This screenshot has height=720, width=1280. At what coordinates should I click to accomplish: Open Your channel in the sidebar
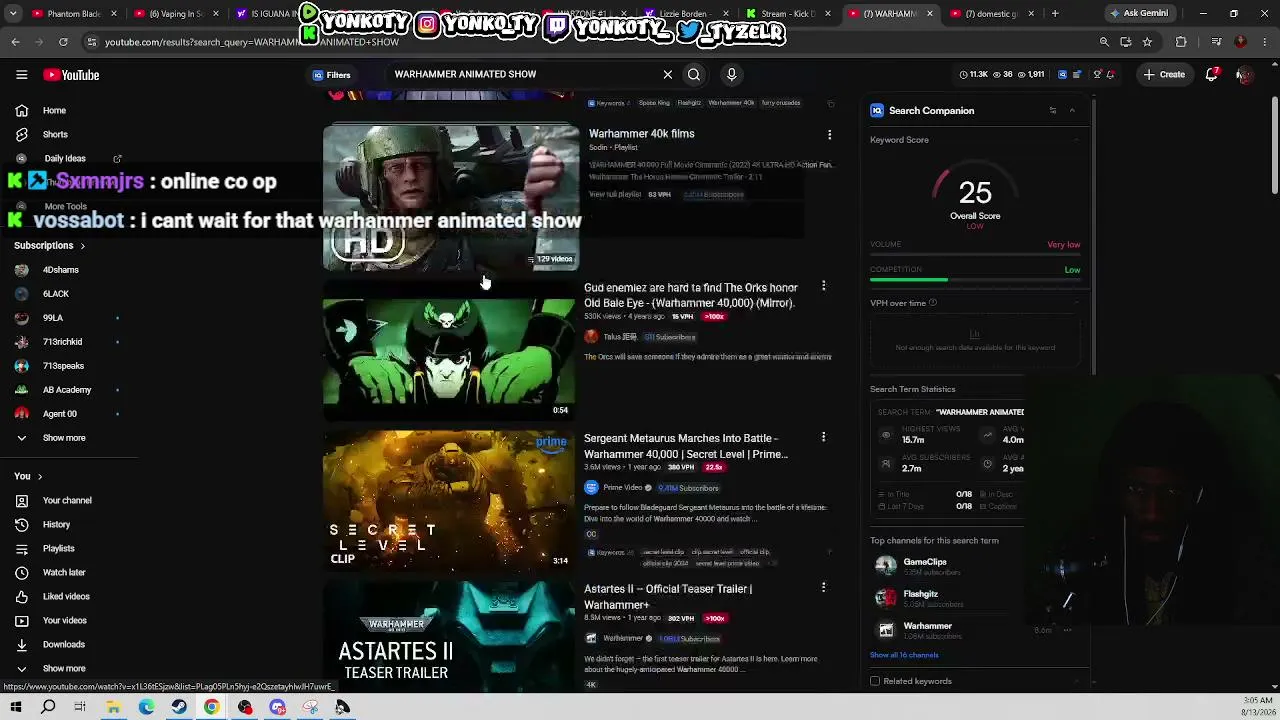67,501
